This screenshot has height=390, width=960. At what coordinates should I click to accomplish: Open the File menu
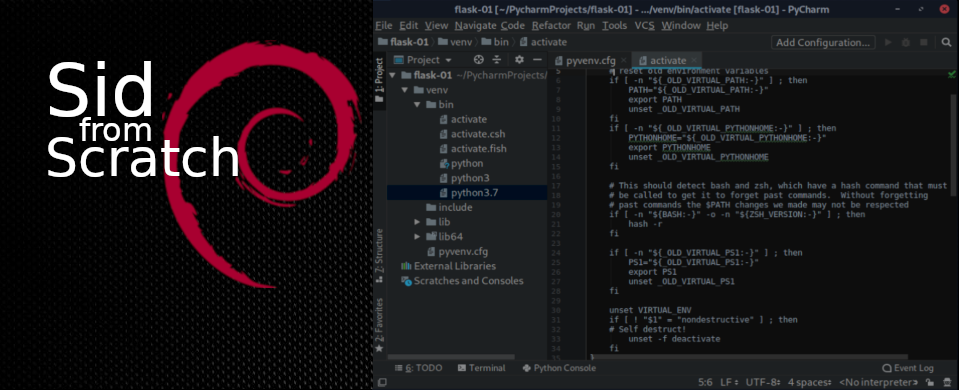pos(384,25)
